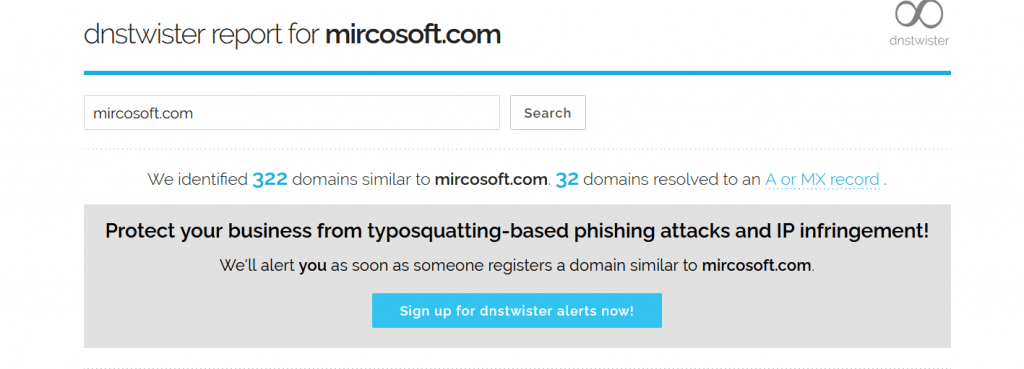Screen dimensions: 1024x369
Task: Click the dnstwister report page heading
Action: click(292, 35)
